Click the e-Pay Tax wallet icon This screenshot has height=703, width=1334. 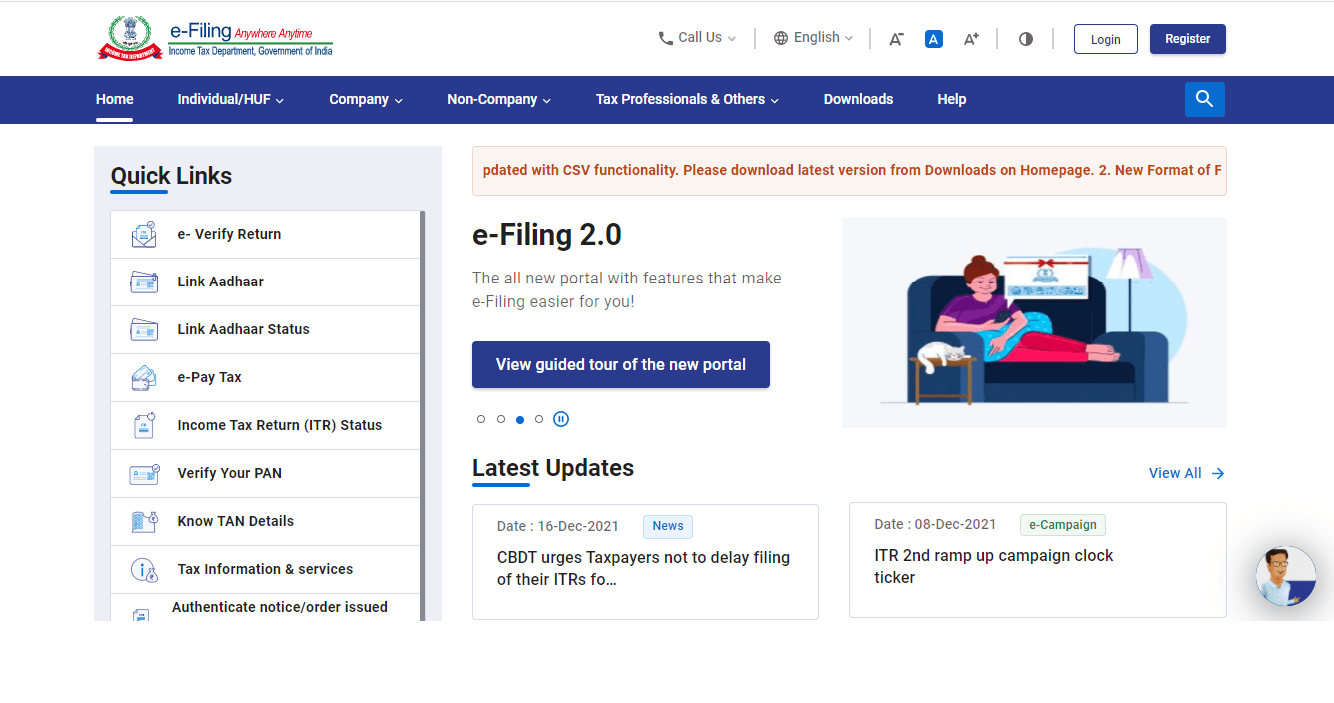tap(144, 377)
